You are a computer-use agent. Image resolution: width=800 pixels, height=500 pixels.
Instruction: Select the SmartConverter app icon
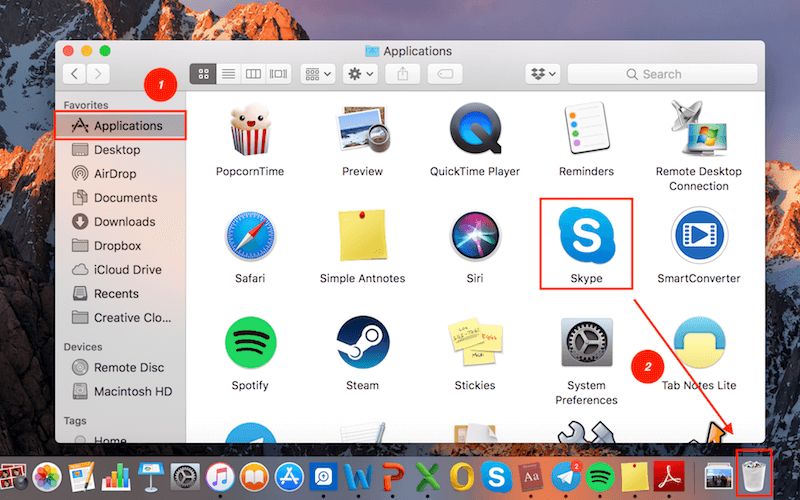[699, 236]
